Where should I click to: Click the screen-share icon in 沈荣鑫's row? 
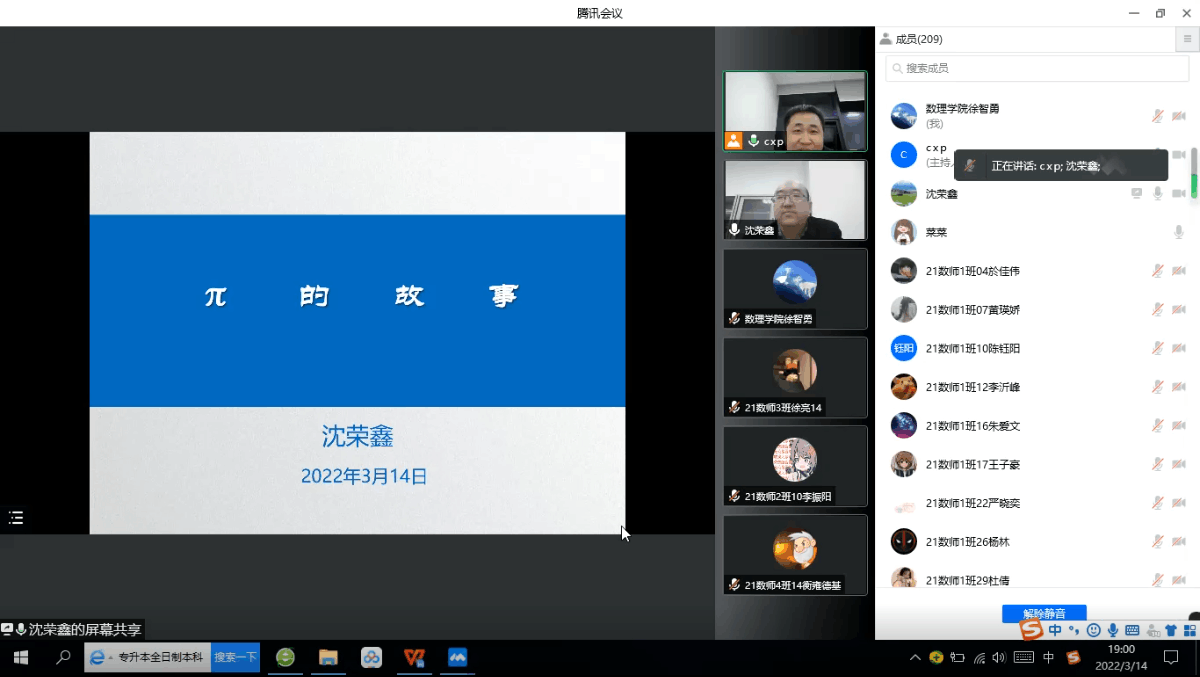point(1137,193)
